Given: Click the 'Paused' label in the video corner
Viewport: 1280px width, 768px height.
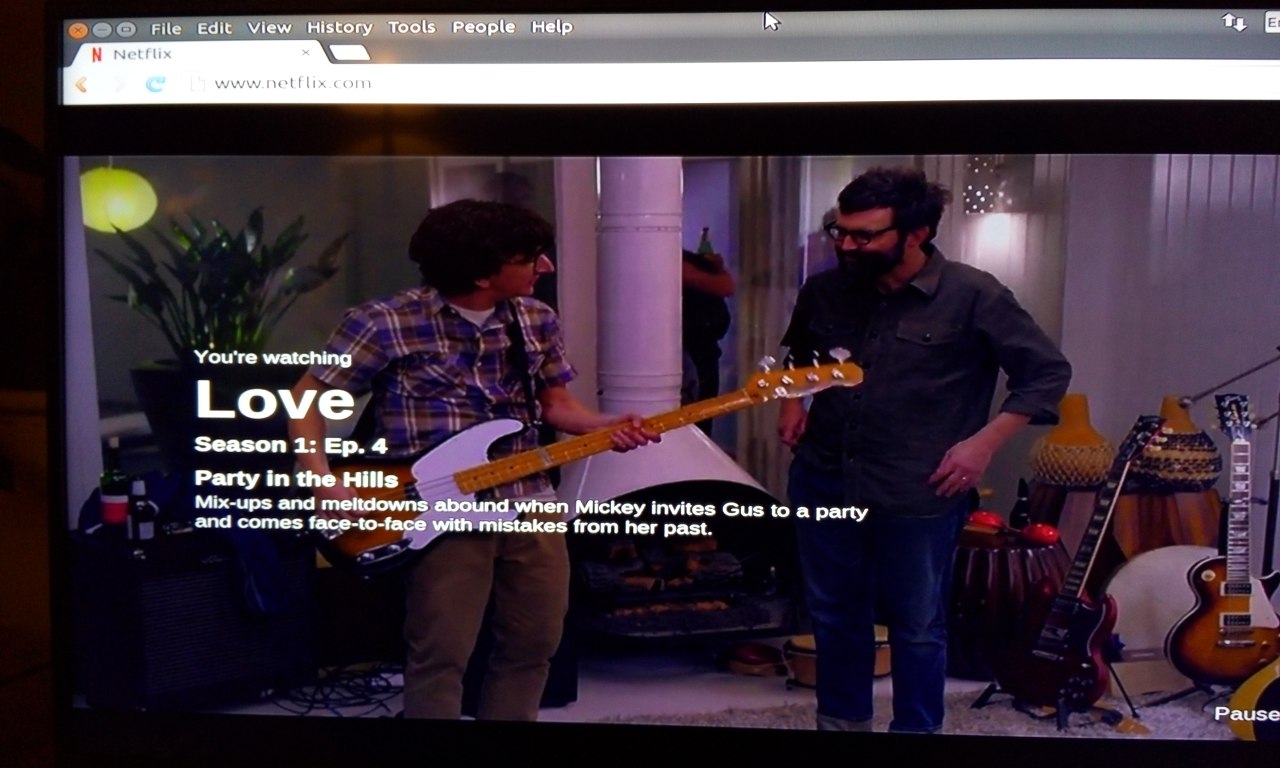Looking at the screenshot, I should 1247,714.
